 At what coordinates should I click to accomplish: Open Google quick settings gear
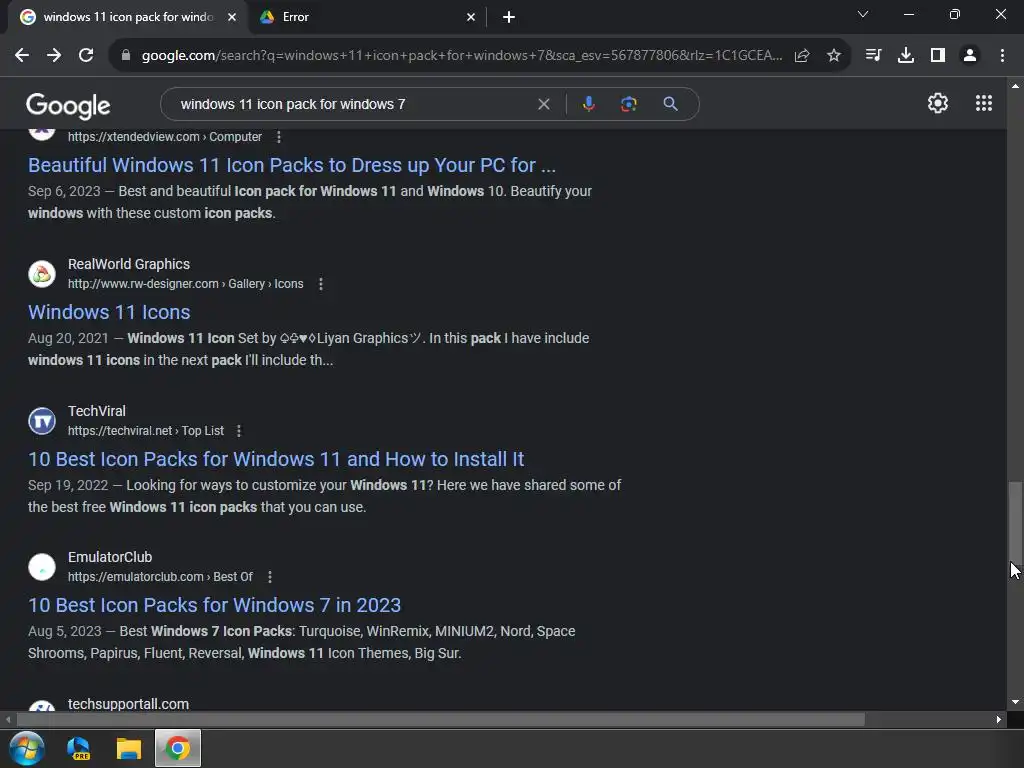[938, 103]
